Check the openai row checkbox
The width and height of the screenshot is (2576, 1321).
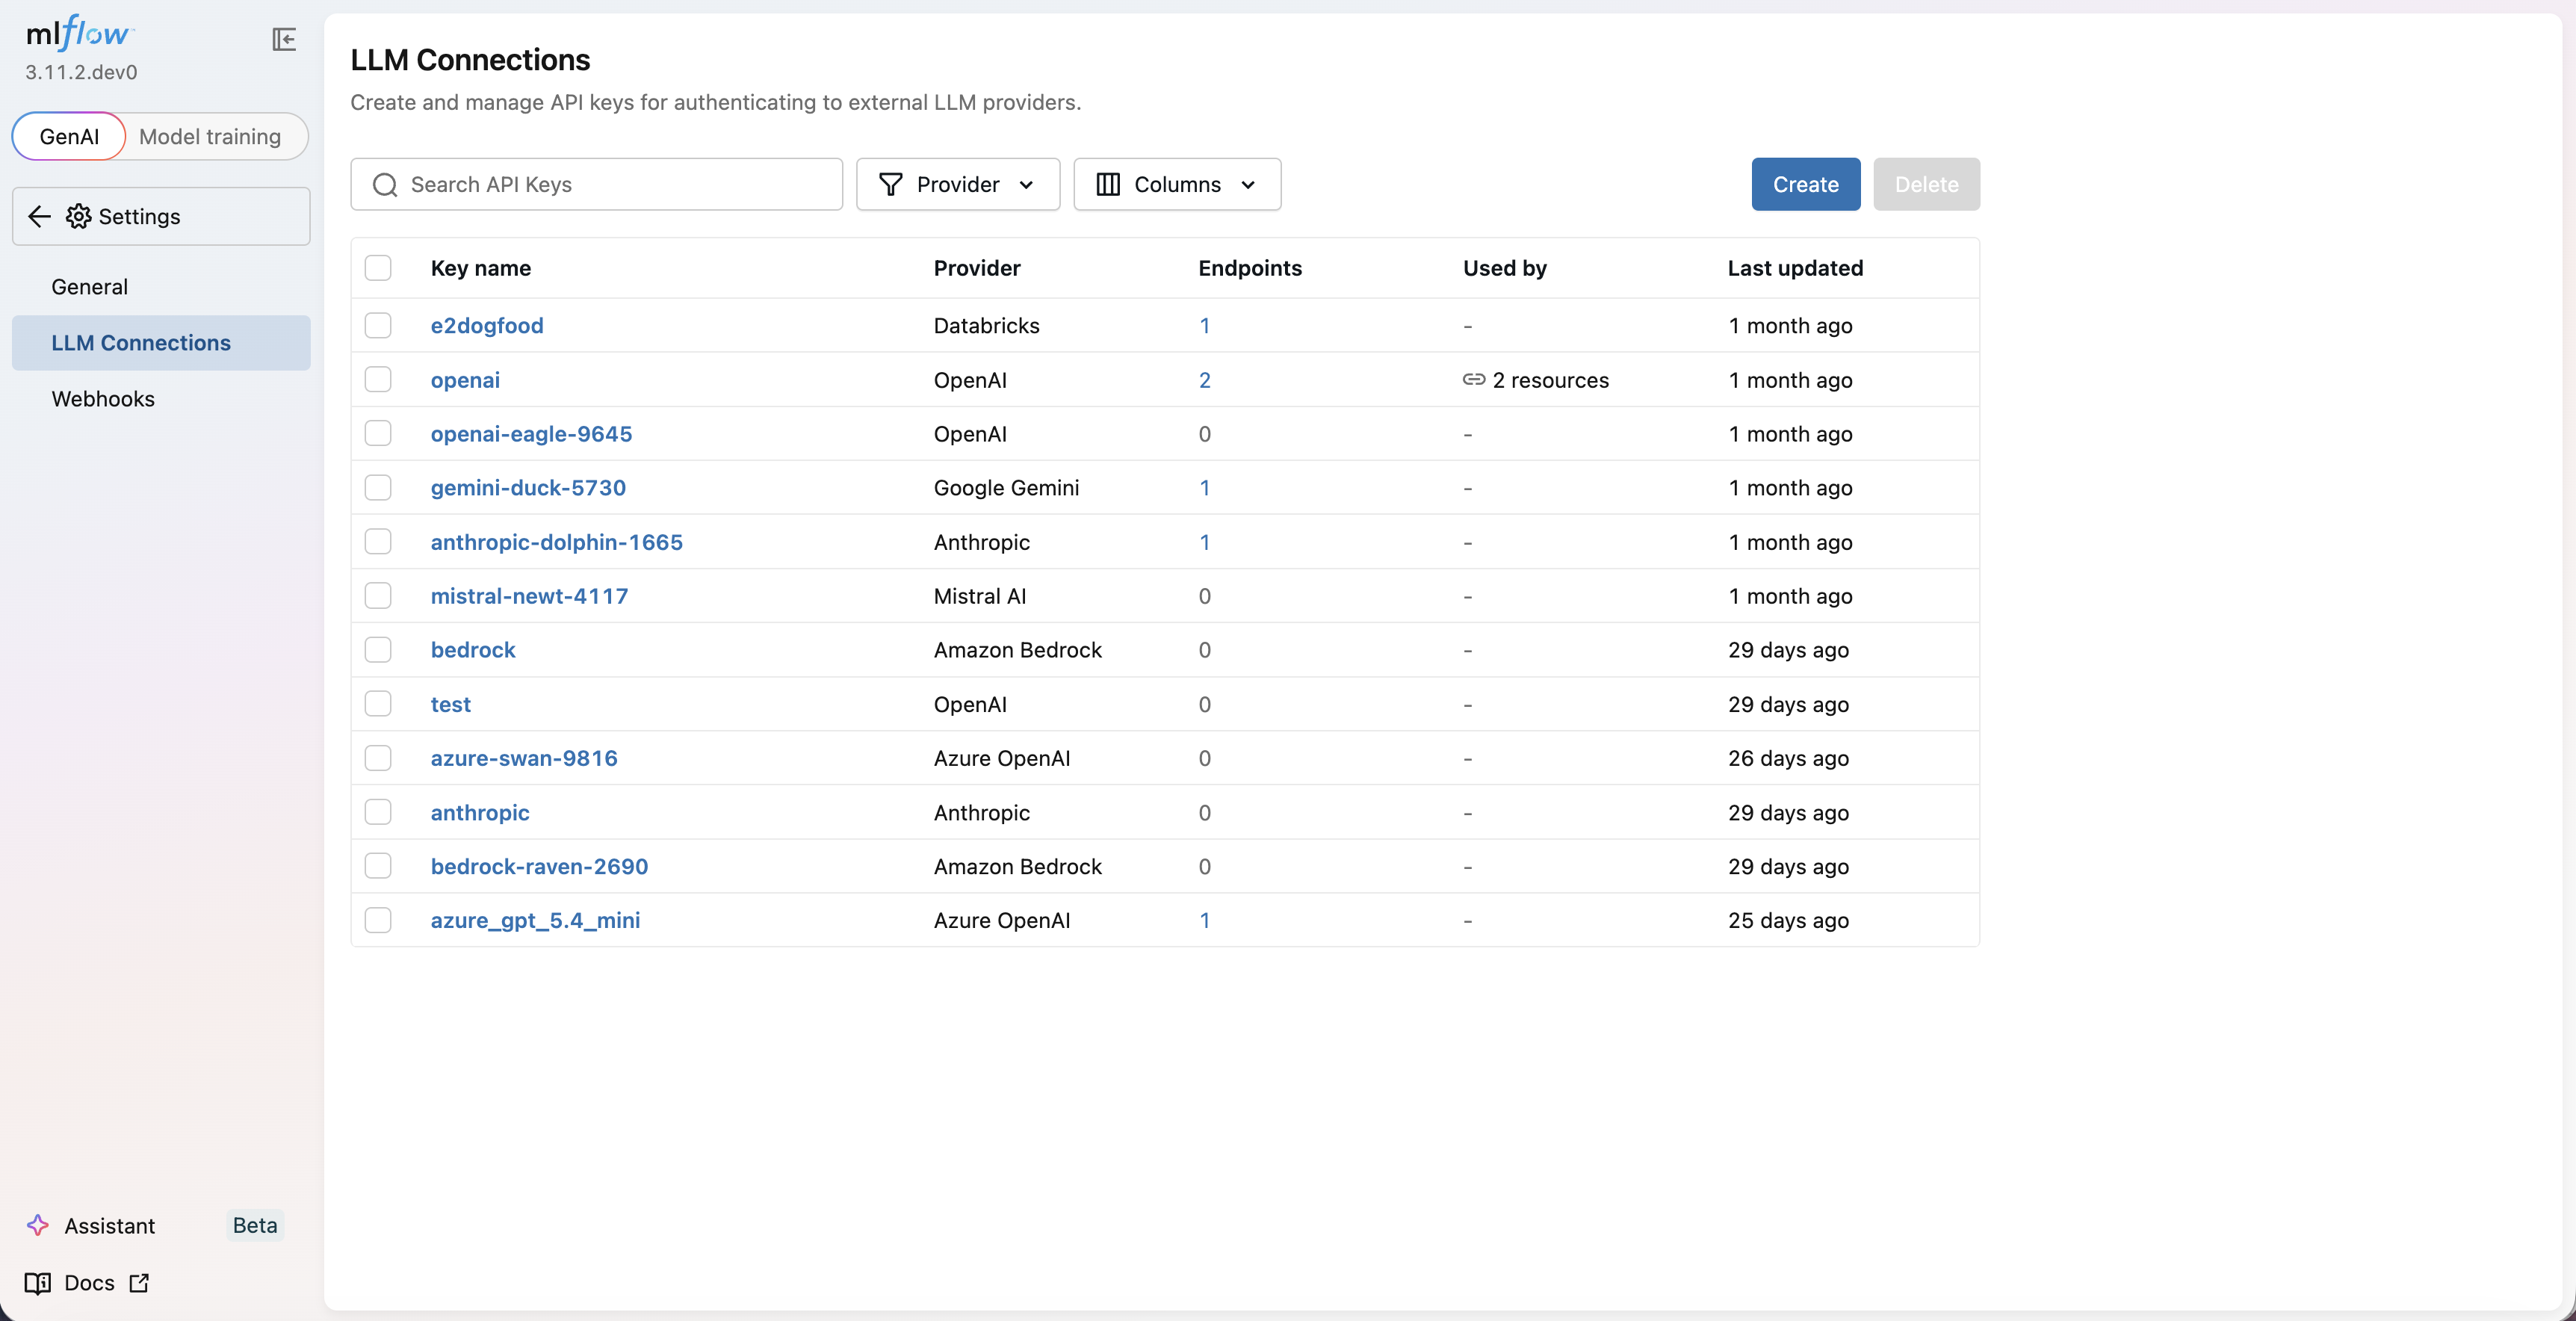point(378,379)
